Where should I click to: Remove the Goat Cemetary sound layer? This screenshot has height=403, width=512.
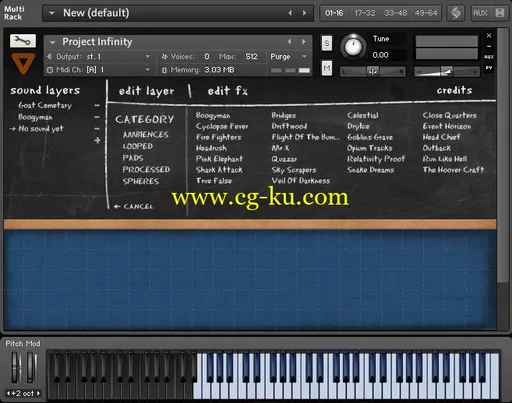pos(97,105)
